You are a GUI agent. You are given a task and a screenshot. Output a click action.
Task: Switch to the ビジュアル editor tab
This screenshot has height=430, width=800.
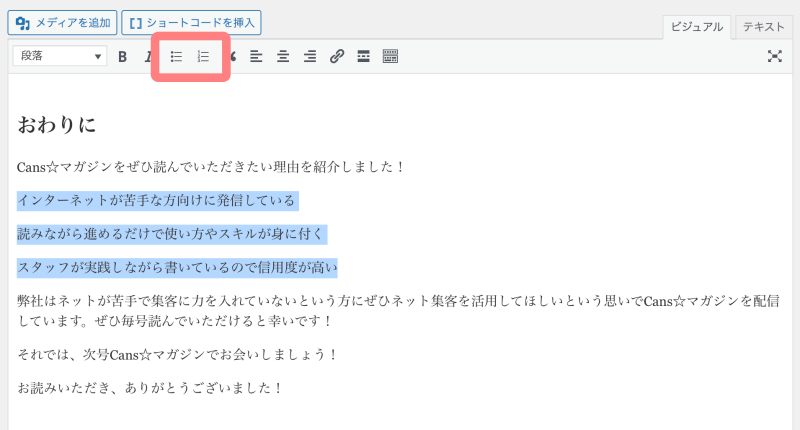[x=697, y=27]
